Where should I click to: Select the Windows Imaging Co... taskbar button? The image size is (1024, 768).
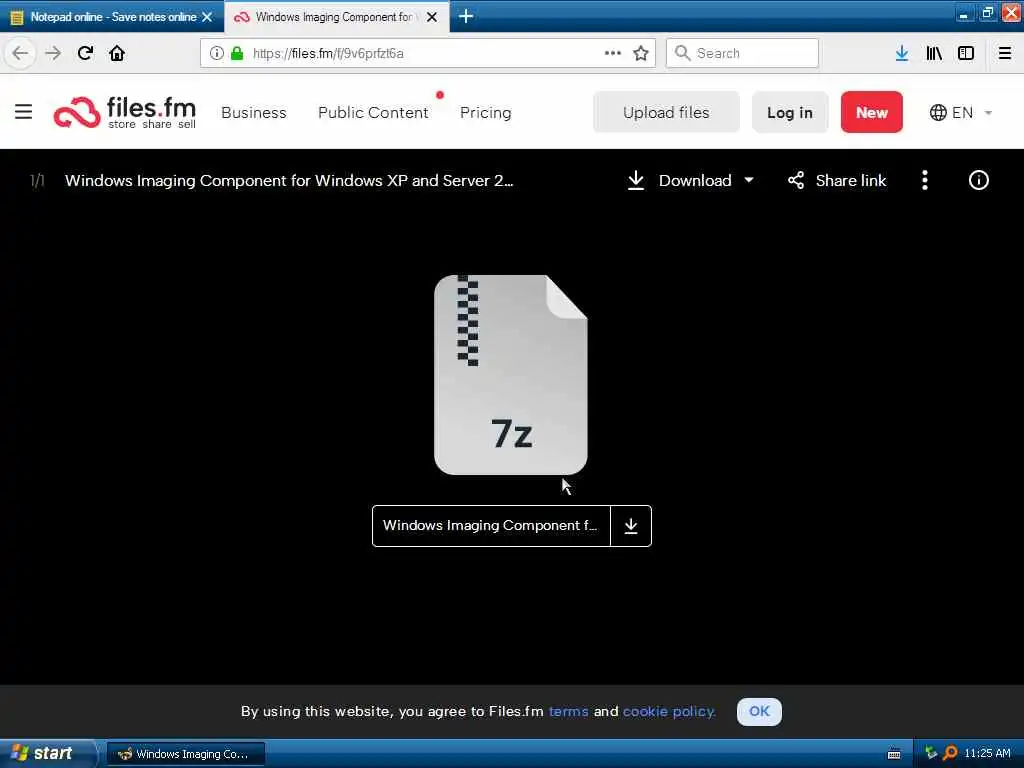point(185,754)
